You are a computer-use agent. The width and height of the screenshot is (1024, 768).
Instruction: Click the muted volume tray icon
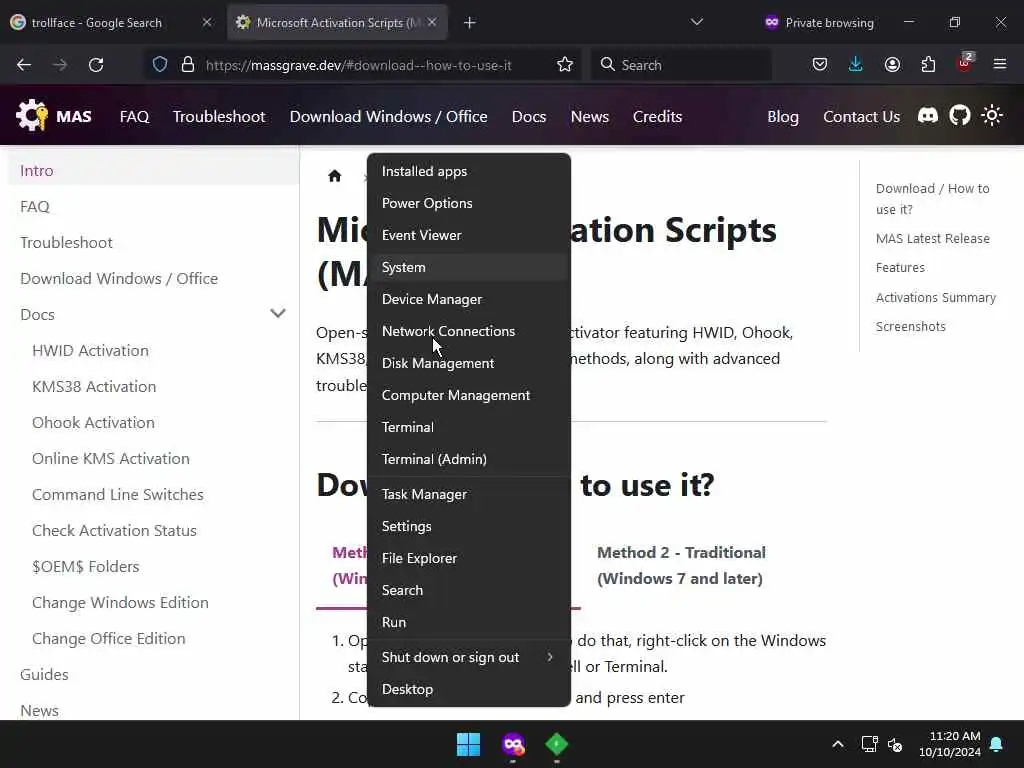895,744
